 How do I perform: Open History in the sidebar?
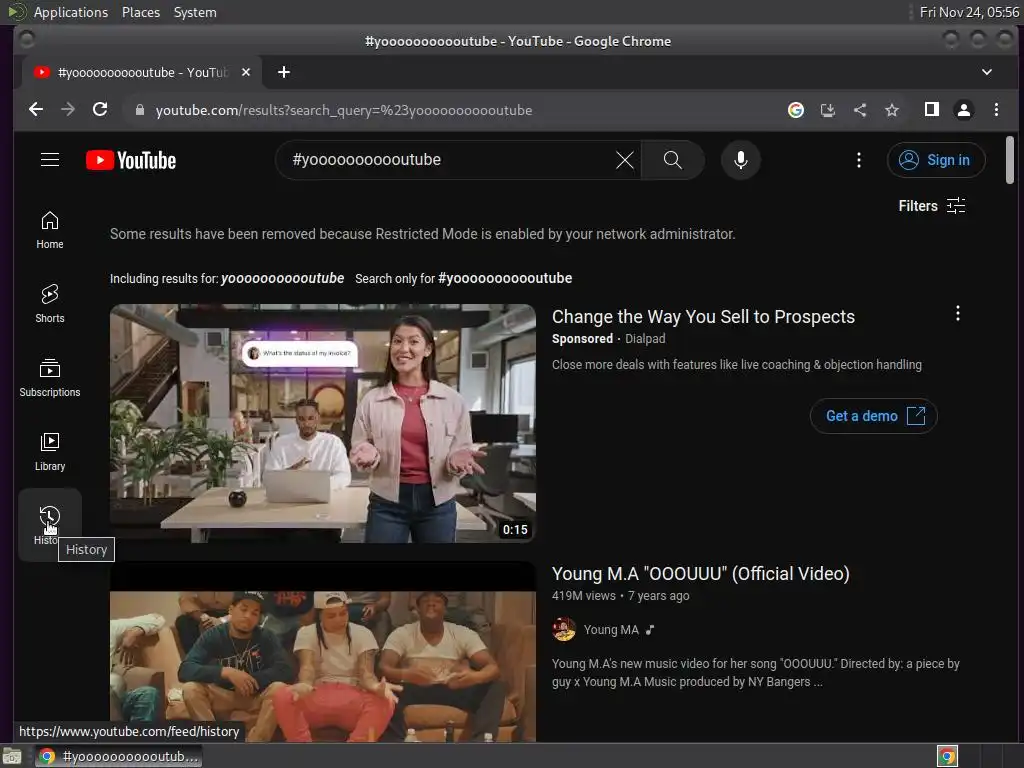[50, 525]
